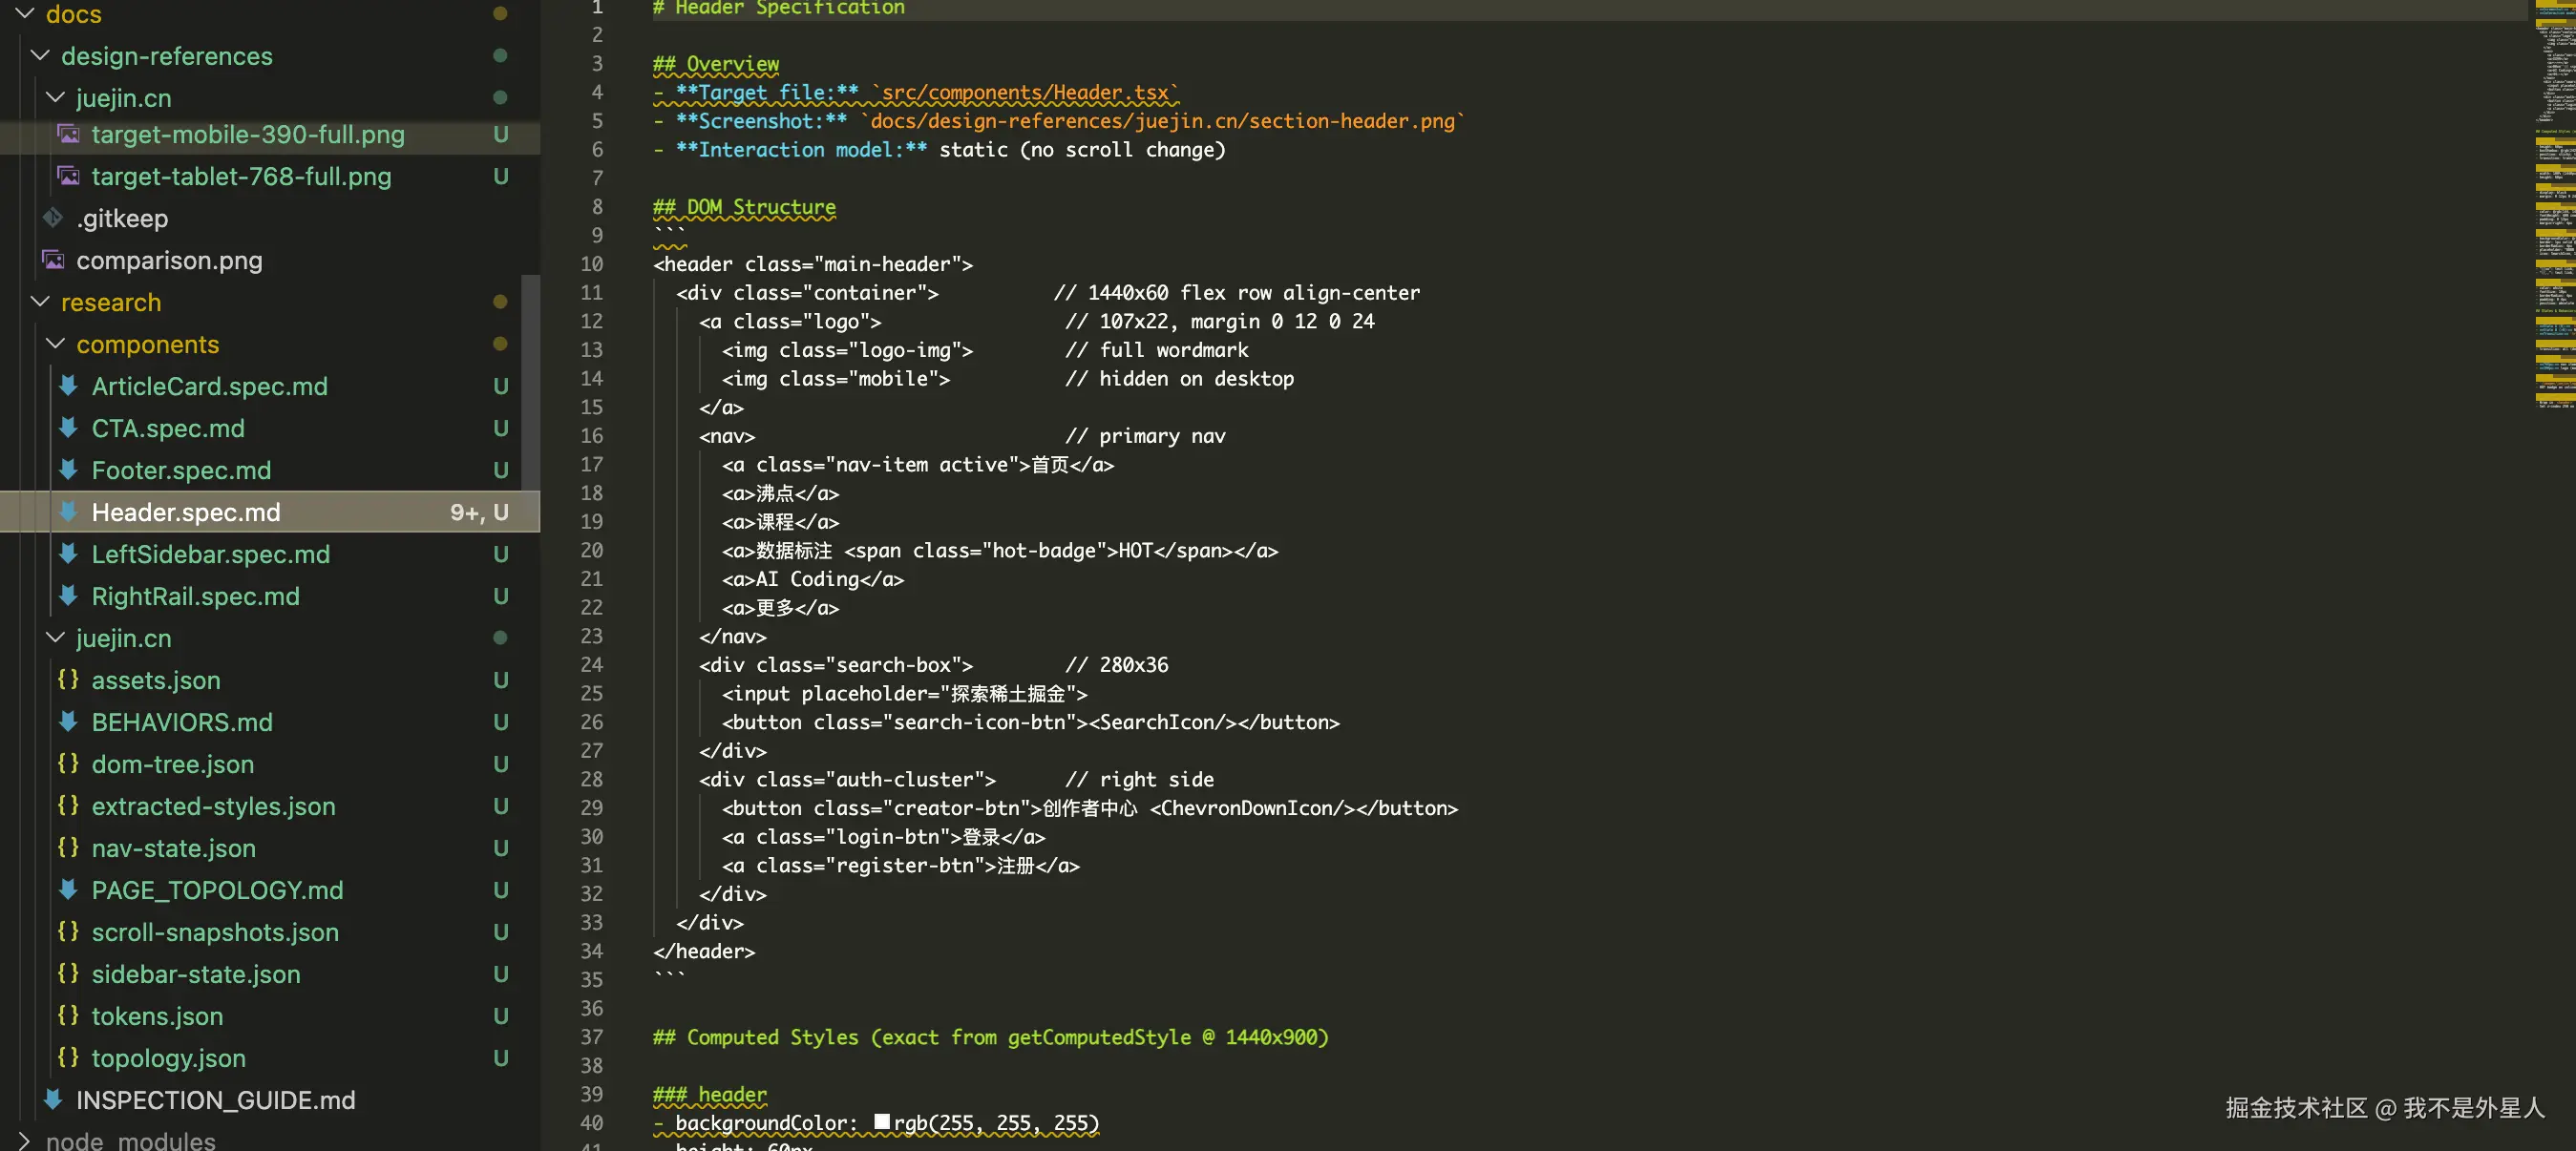The width and height of the screenshot is (2576, 1151).
Task: Click the JSON braces icon beside topology.json
Action: coord(68,1058)
